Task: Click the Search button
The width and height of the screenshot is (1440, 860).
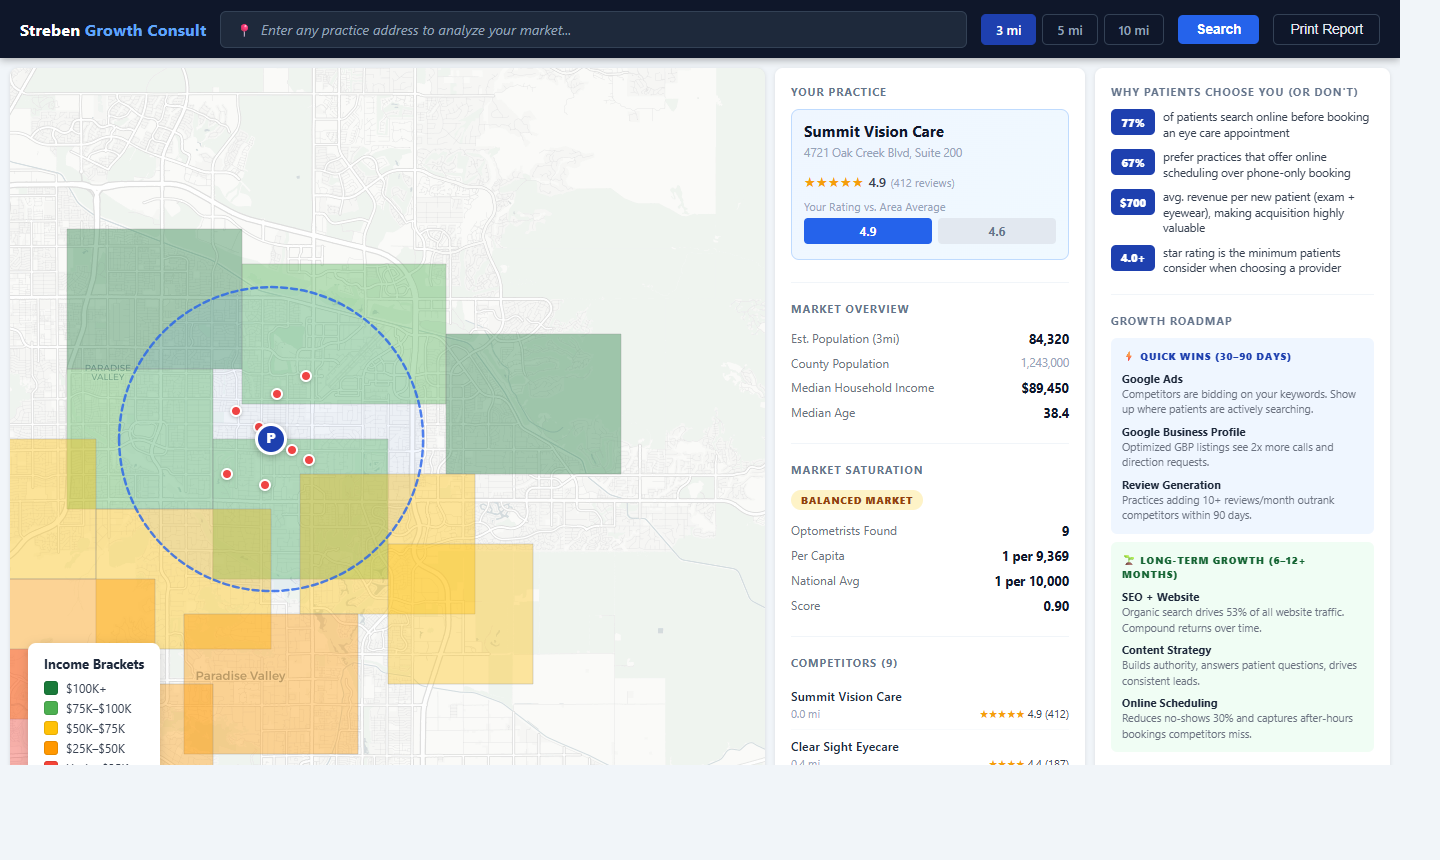Action: 1218,29
